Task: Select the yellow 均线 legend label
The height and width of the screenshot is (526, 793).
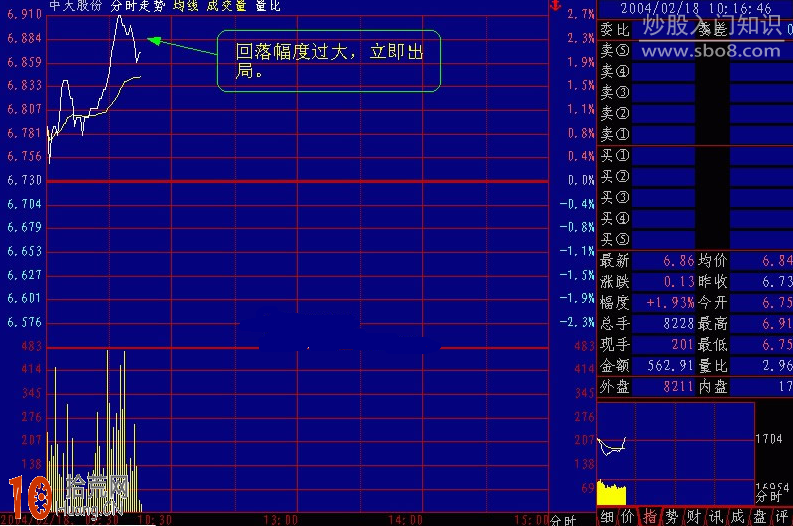Action: (185, 6)
